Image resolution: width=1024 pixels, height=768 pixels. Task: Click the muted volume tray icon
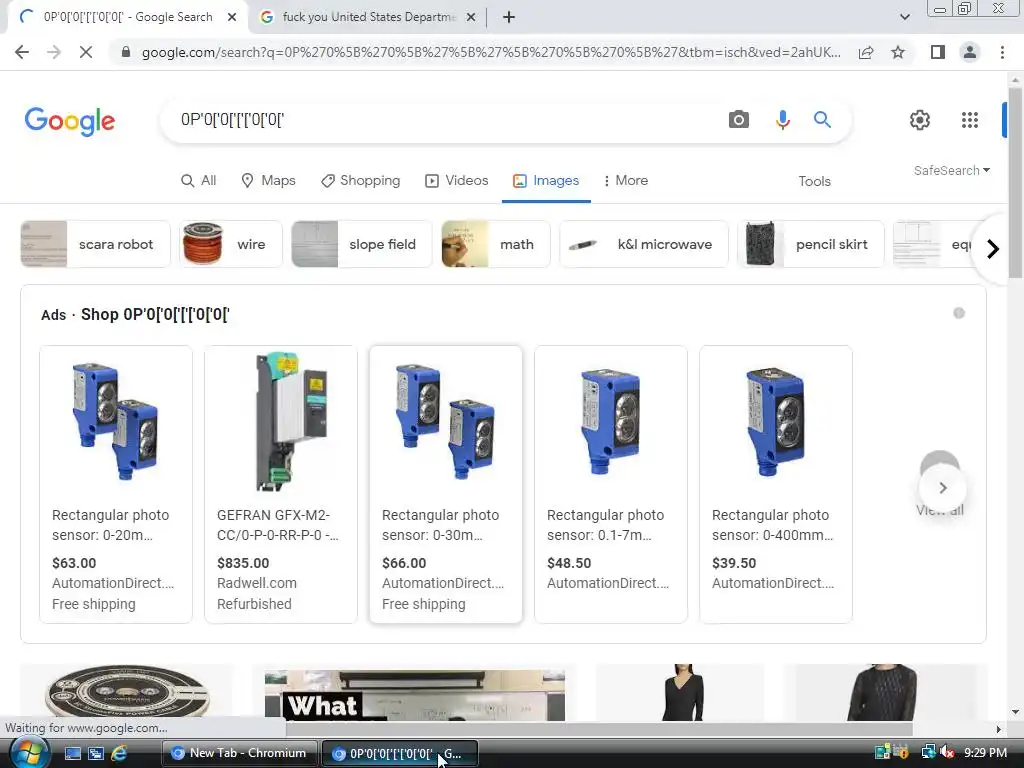pos(946,752)
